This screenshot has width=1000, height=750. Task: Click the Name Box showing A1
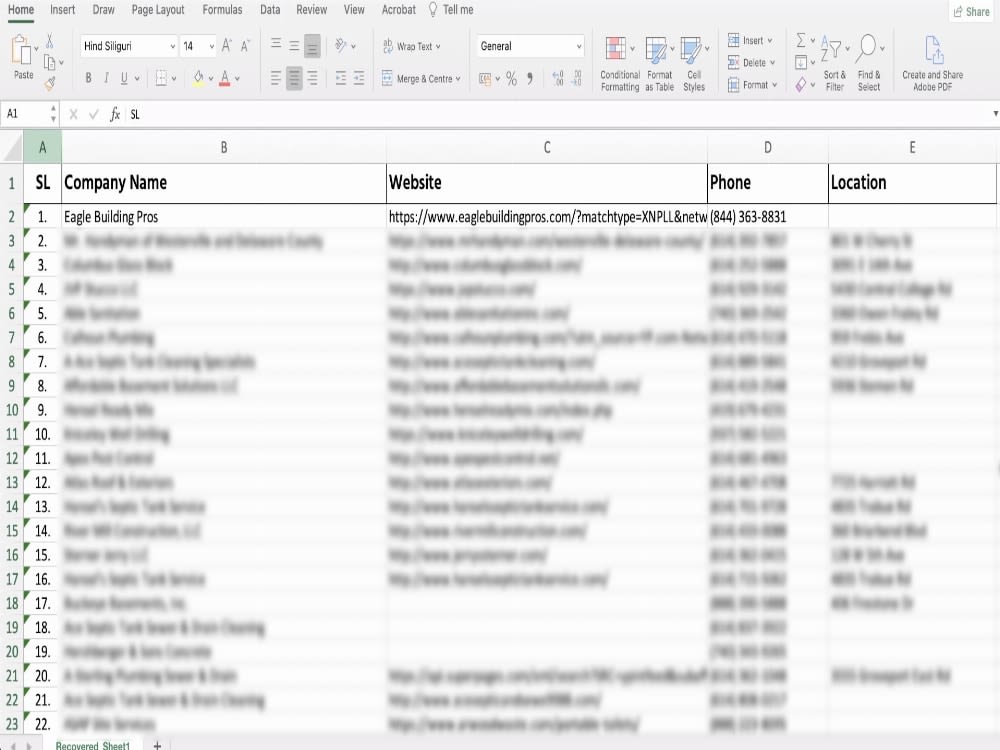[29, 114]
